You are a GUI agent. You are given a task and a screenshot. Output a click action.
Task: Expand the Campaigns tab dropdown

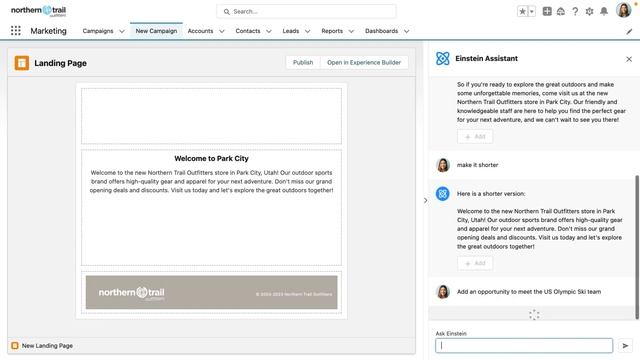point(122,31)
